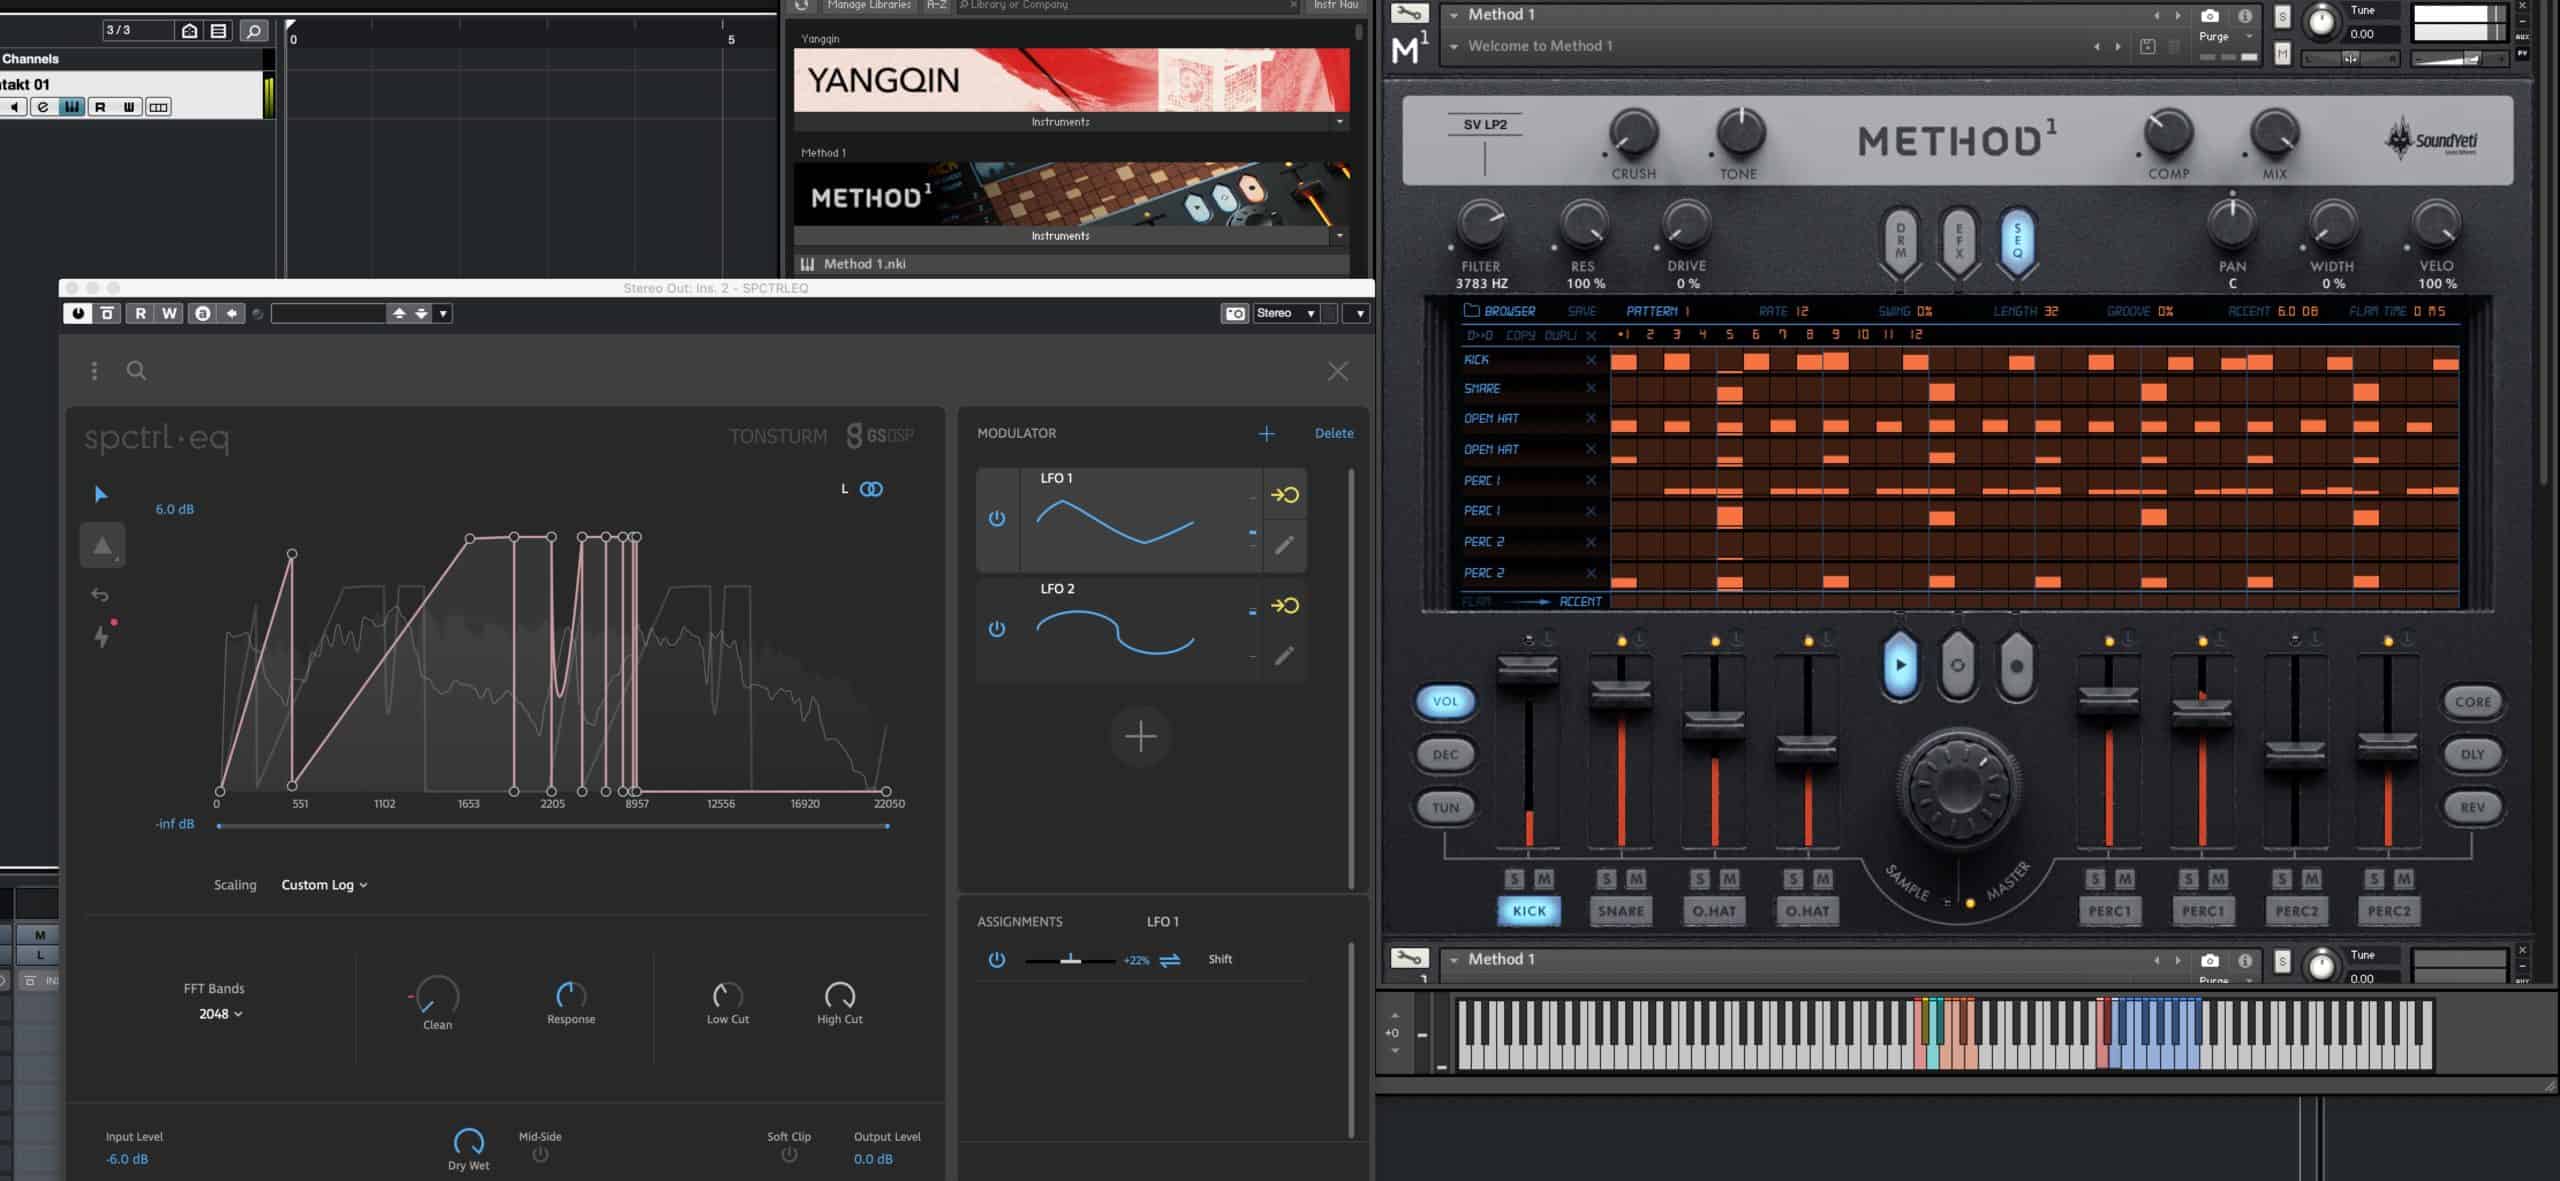Click the SPCTRL EQ search magnifier icon
Image resolution: width=2560 pixels, height=1181 pixels.
click(x=136, y=371)
